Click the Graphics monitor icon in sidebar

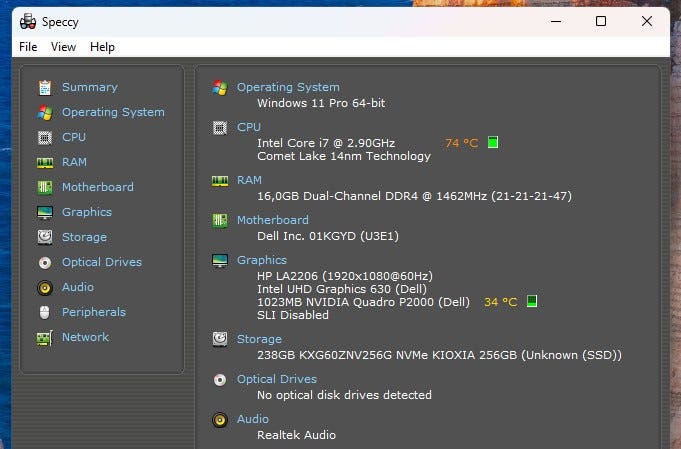45,213
